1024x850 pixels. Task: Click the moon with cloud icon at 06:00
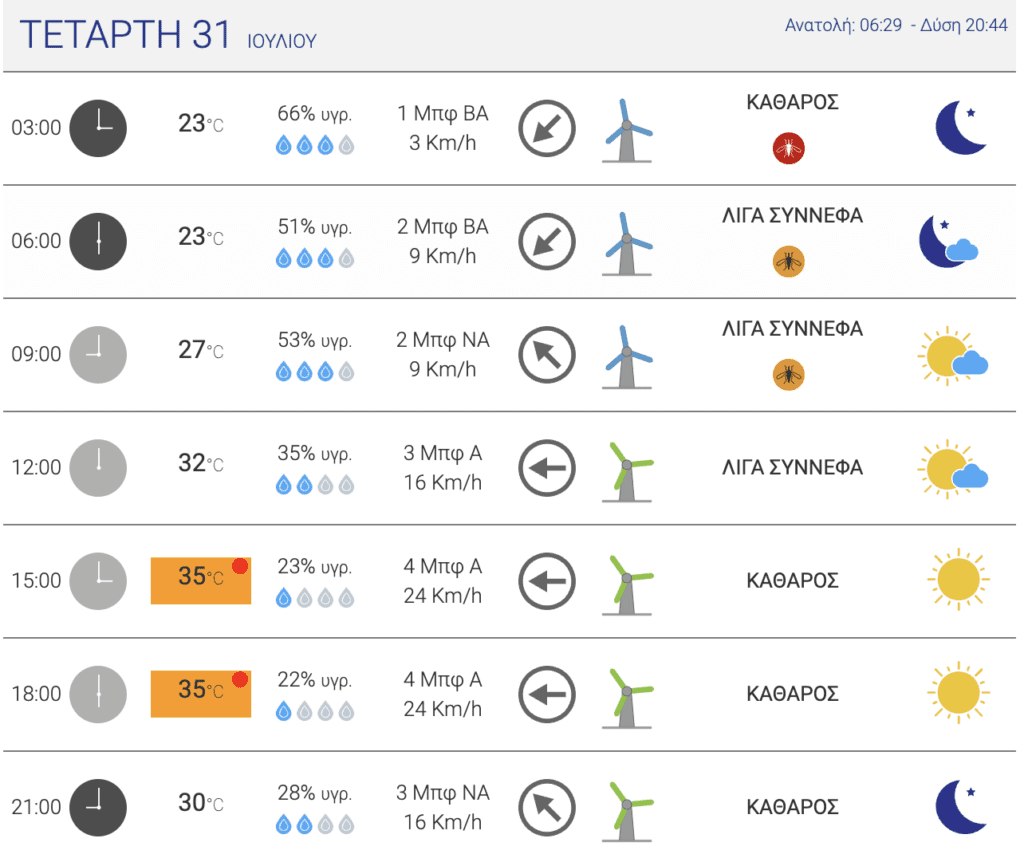pyautogui.click(x=948, y=241)
